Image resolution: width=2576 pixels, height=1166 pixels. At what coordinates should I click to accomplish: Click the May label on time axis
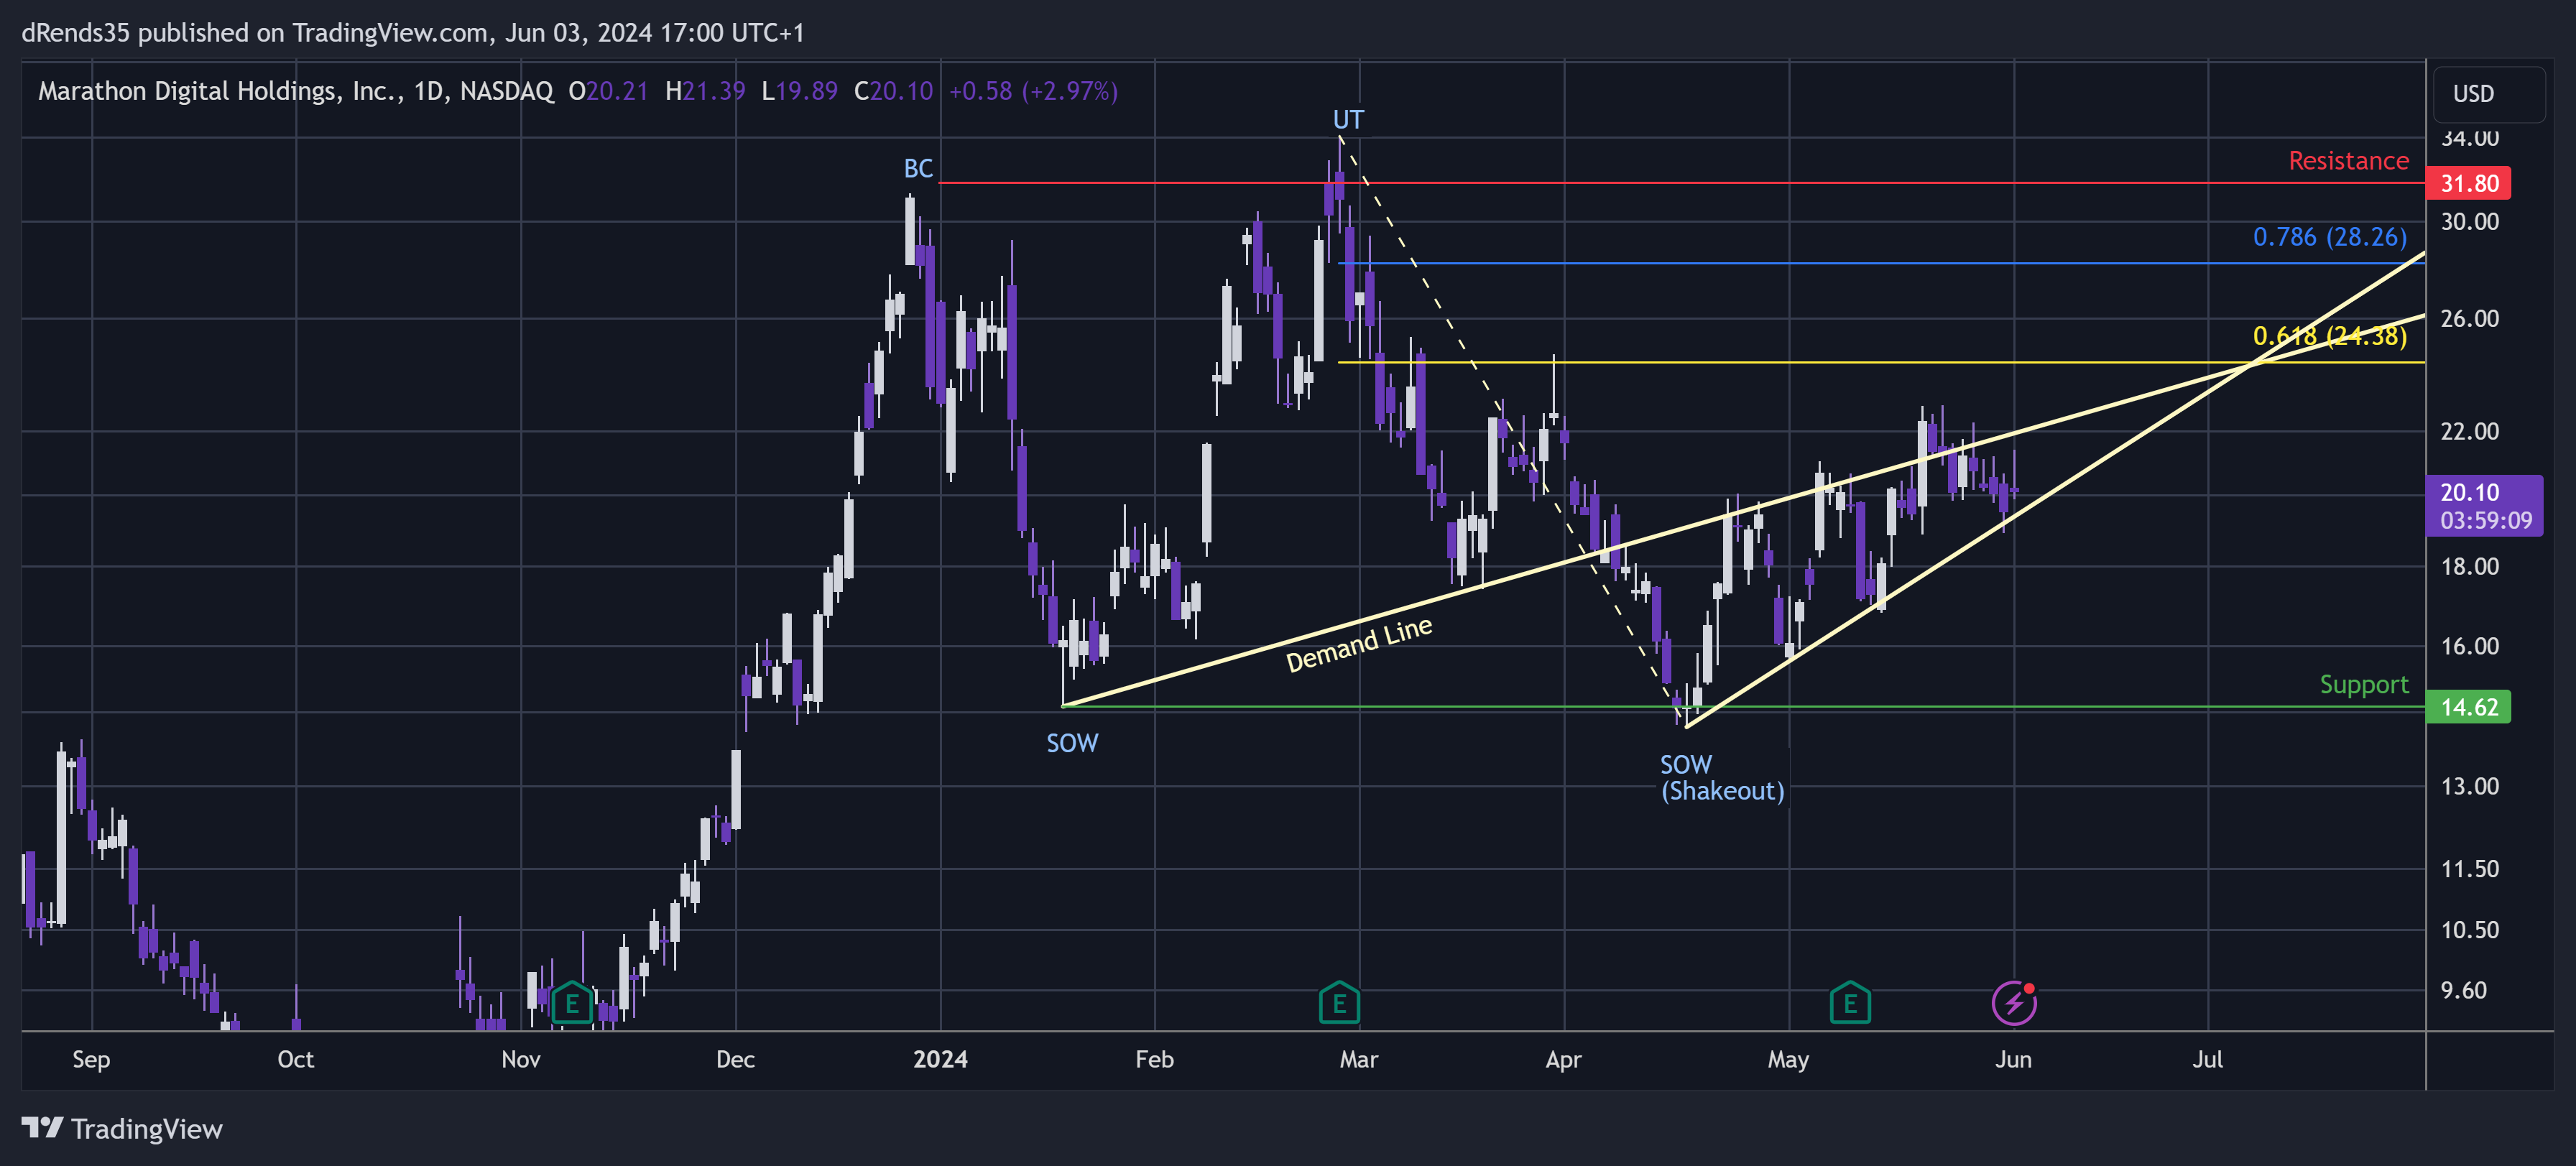(1788, 1060)
